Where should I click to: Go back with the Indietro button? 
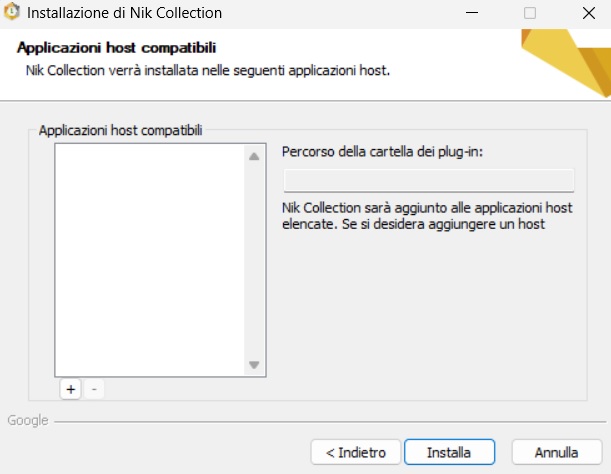(356, 452)
